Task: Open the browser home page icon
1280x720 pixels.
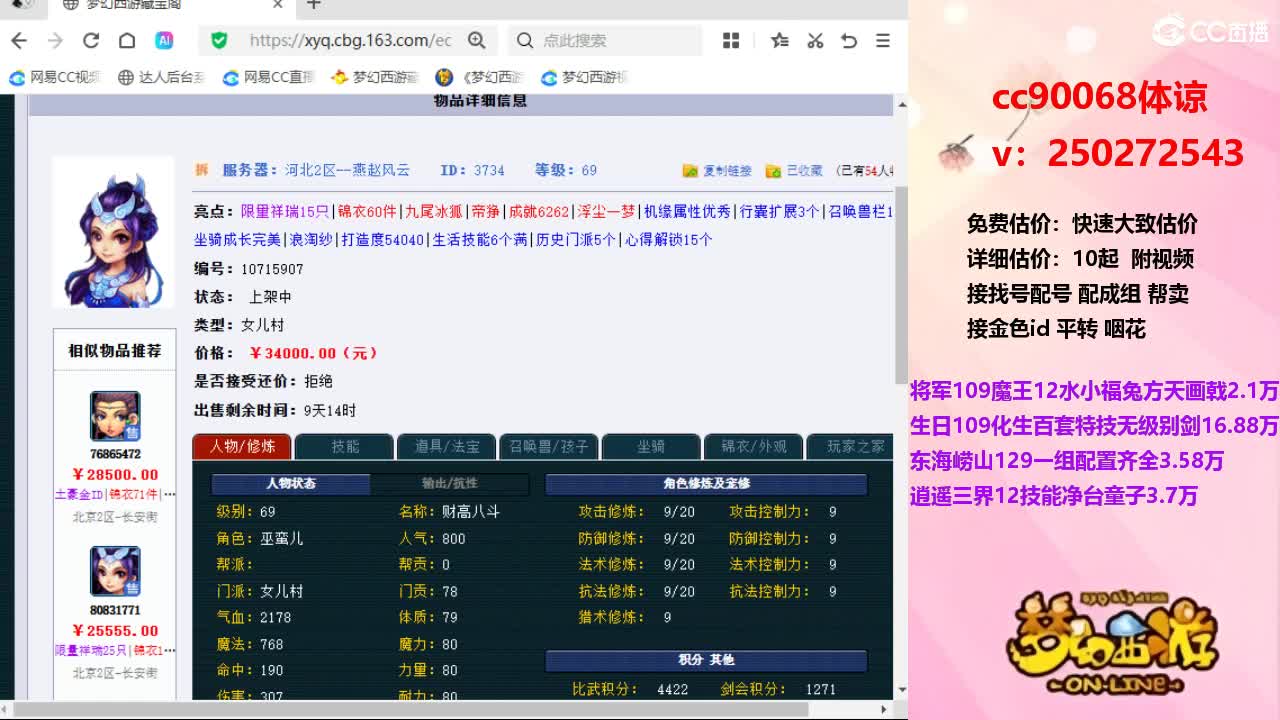Action: coord(127,40)
